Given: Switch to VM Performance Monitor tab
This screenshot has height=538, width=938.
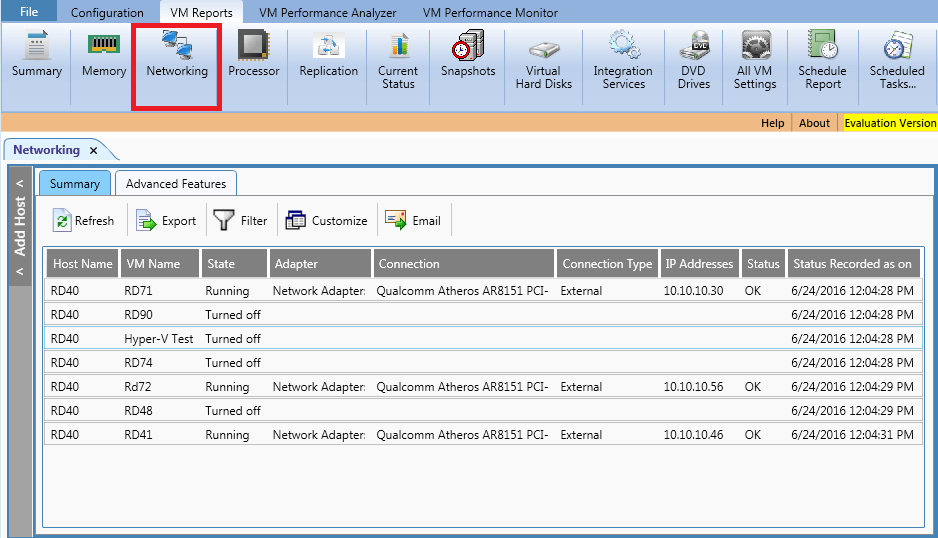Looking at the screenshot, I should tap(490, 13).
